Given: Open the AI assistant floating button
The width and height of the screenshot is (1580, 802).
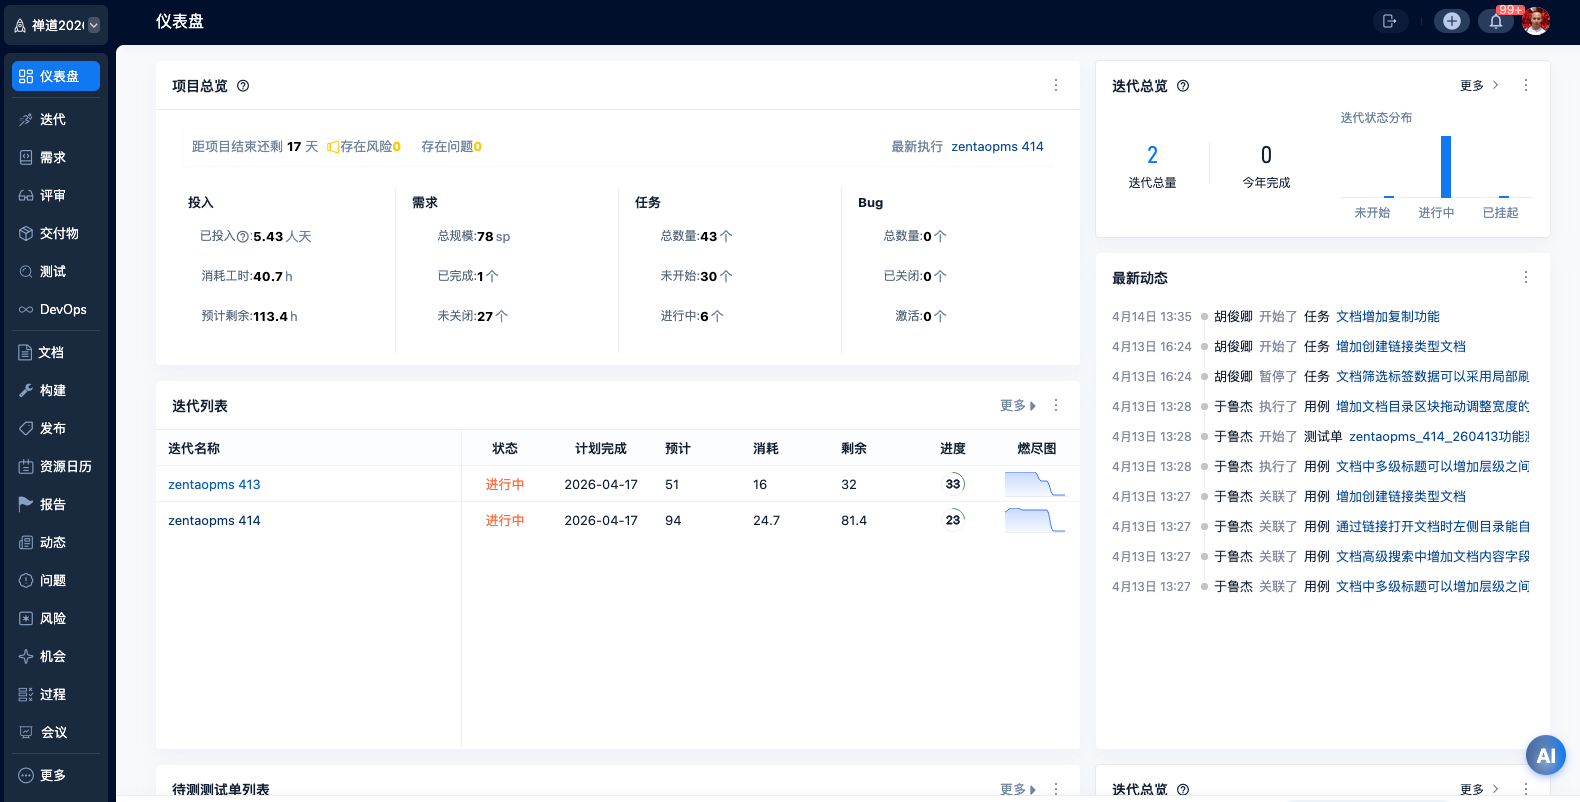Looking at the screenshot, I should tap(1545, 756).
